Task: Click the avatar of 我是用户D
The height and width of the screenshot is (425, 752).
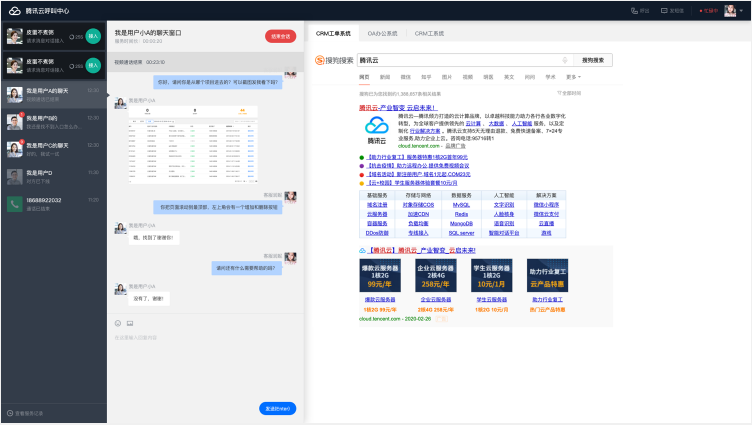Action: (15, 177)
